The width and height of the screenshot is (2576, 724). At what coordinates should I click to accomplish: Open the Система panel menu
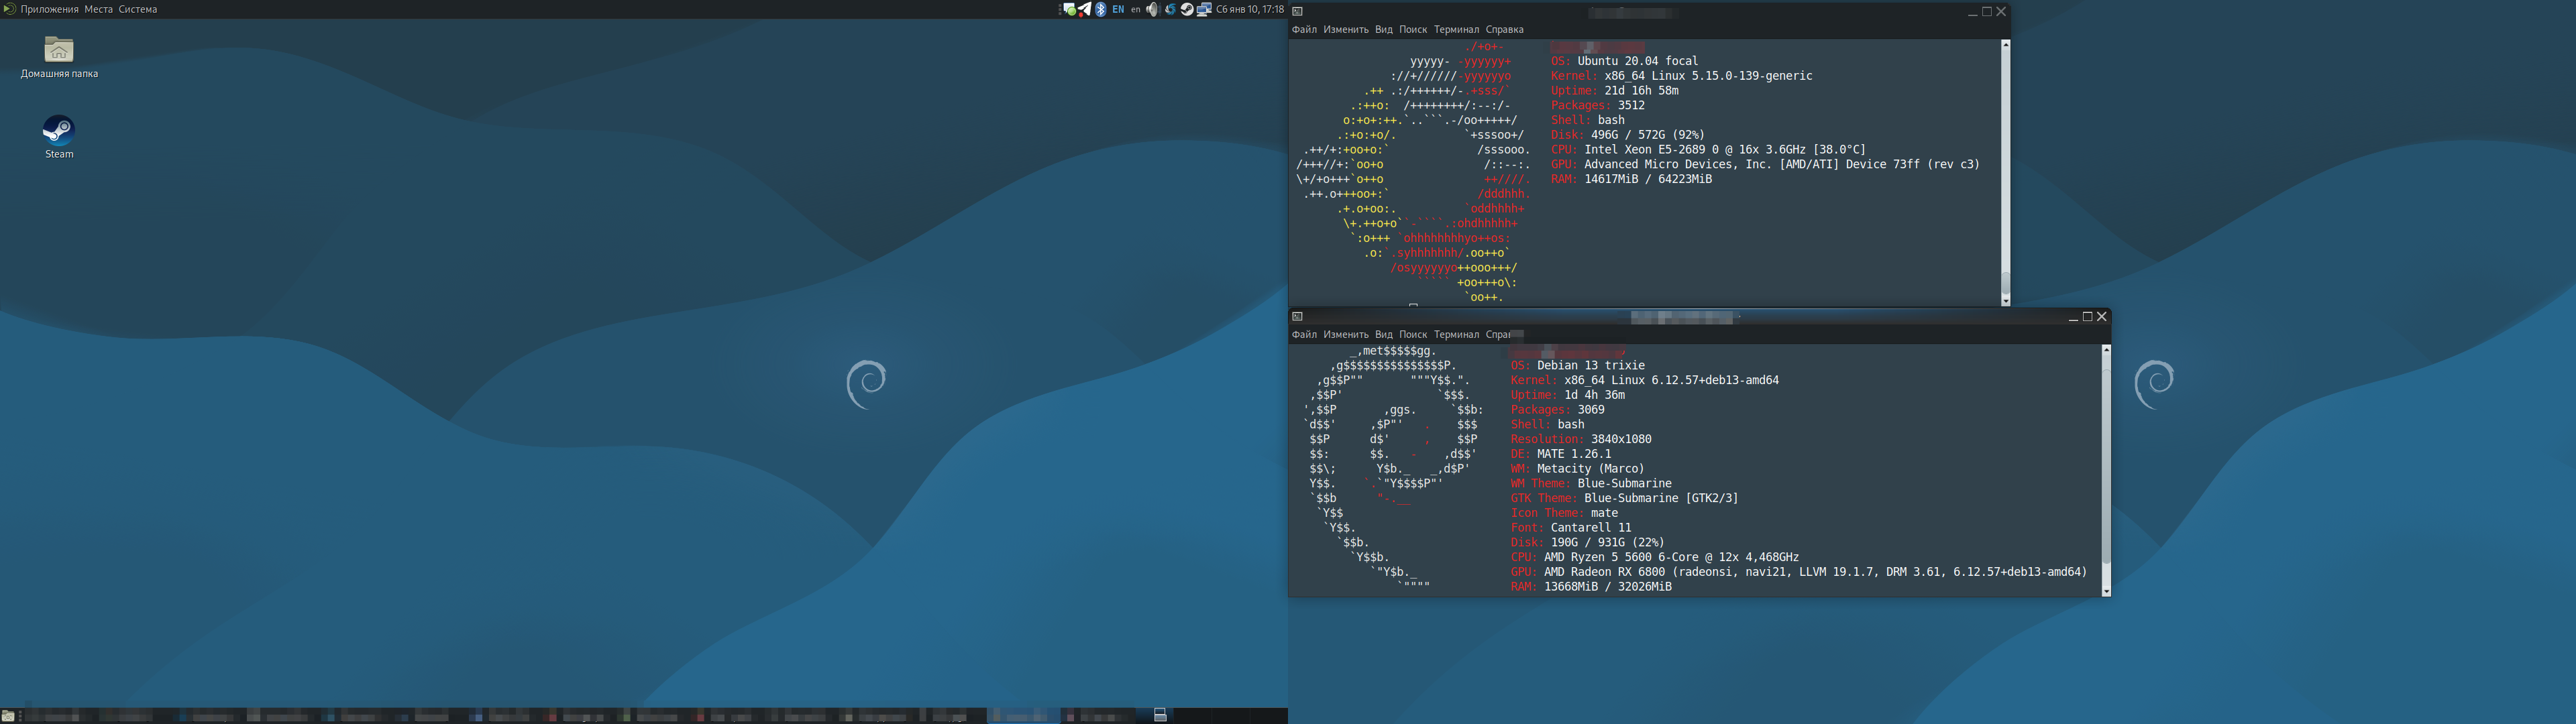click(x=137, y=9)
